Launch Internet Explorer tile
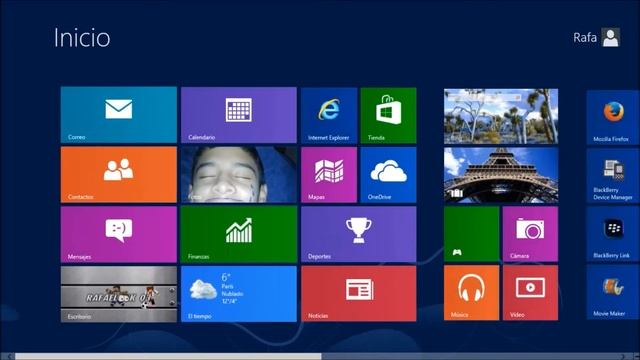This screenshot has width=640, height=360. [x=329, y=116]
